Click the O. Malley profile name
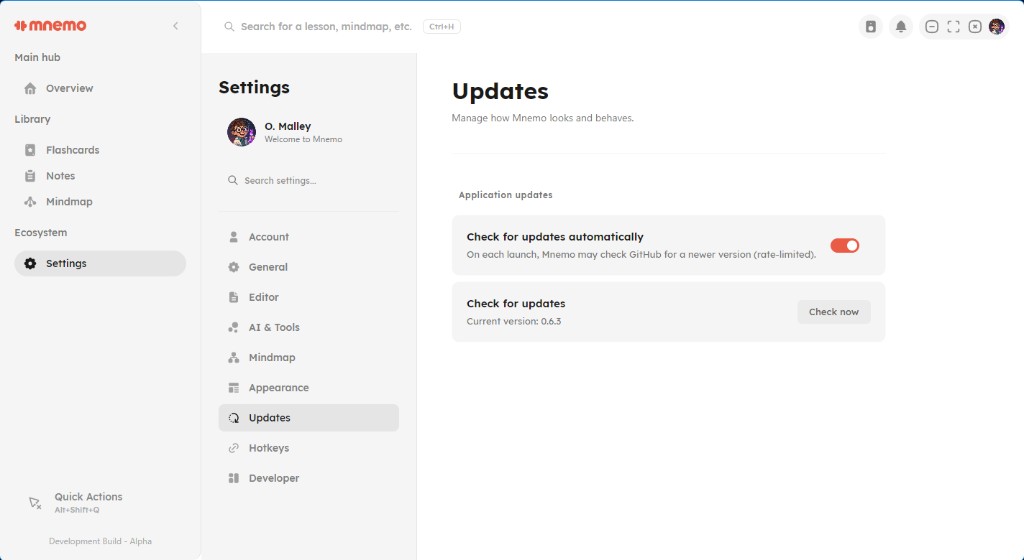The height and width of the screenshot is (560, 1024). coord(287,126)
